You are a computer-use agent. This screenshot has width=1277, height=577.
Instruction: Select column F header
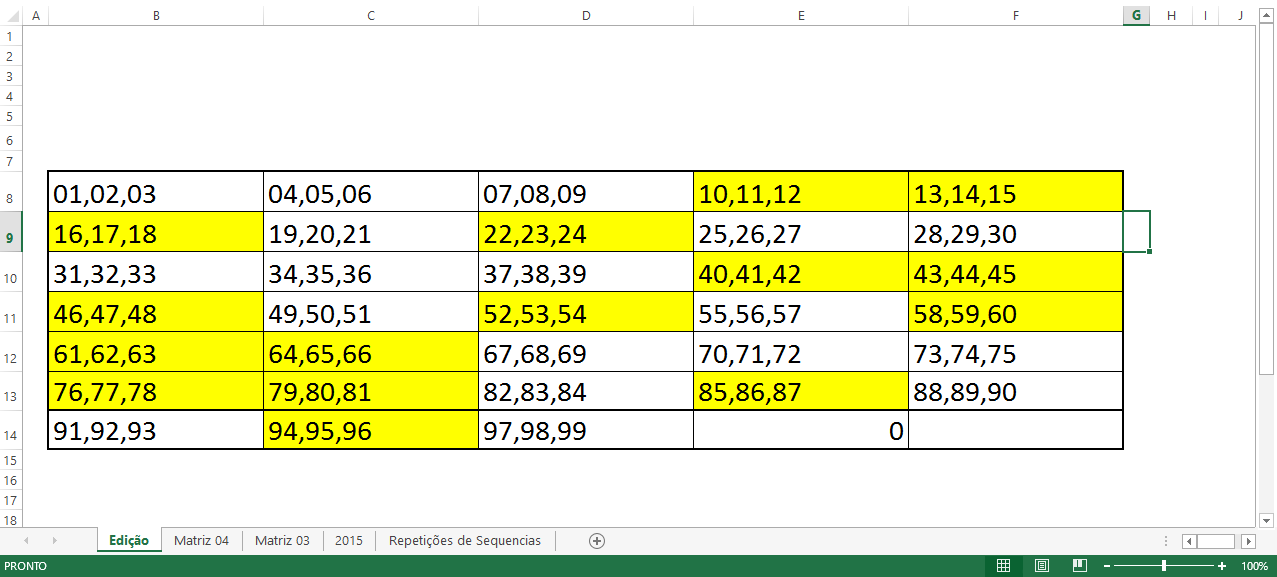click(x=1016, y=15)
